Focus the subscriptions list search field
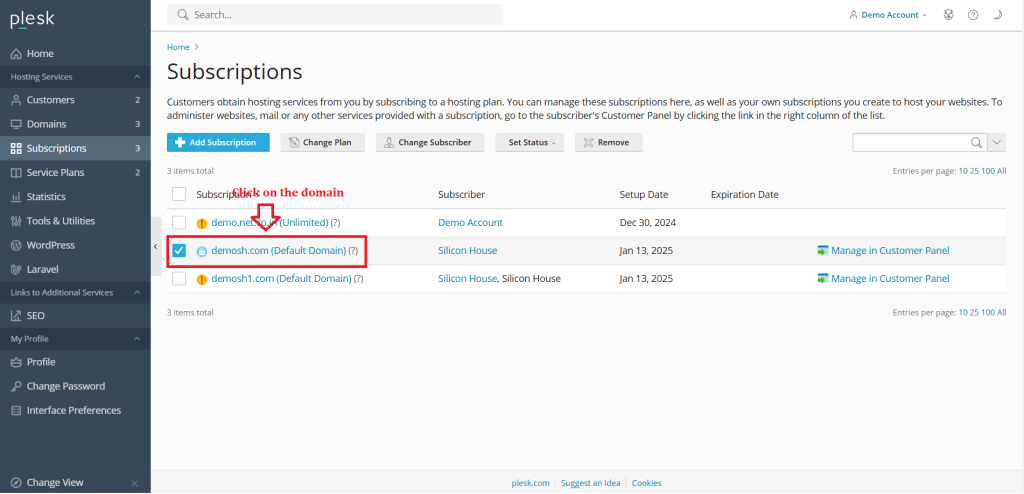This screenshot has width=1024, height=494. 911,142
